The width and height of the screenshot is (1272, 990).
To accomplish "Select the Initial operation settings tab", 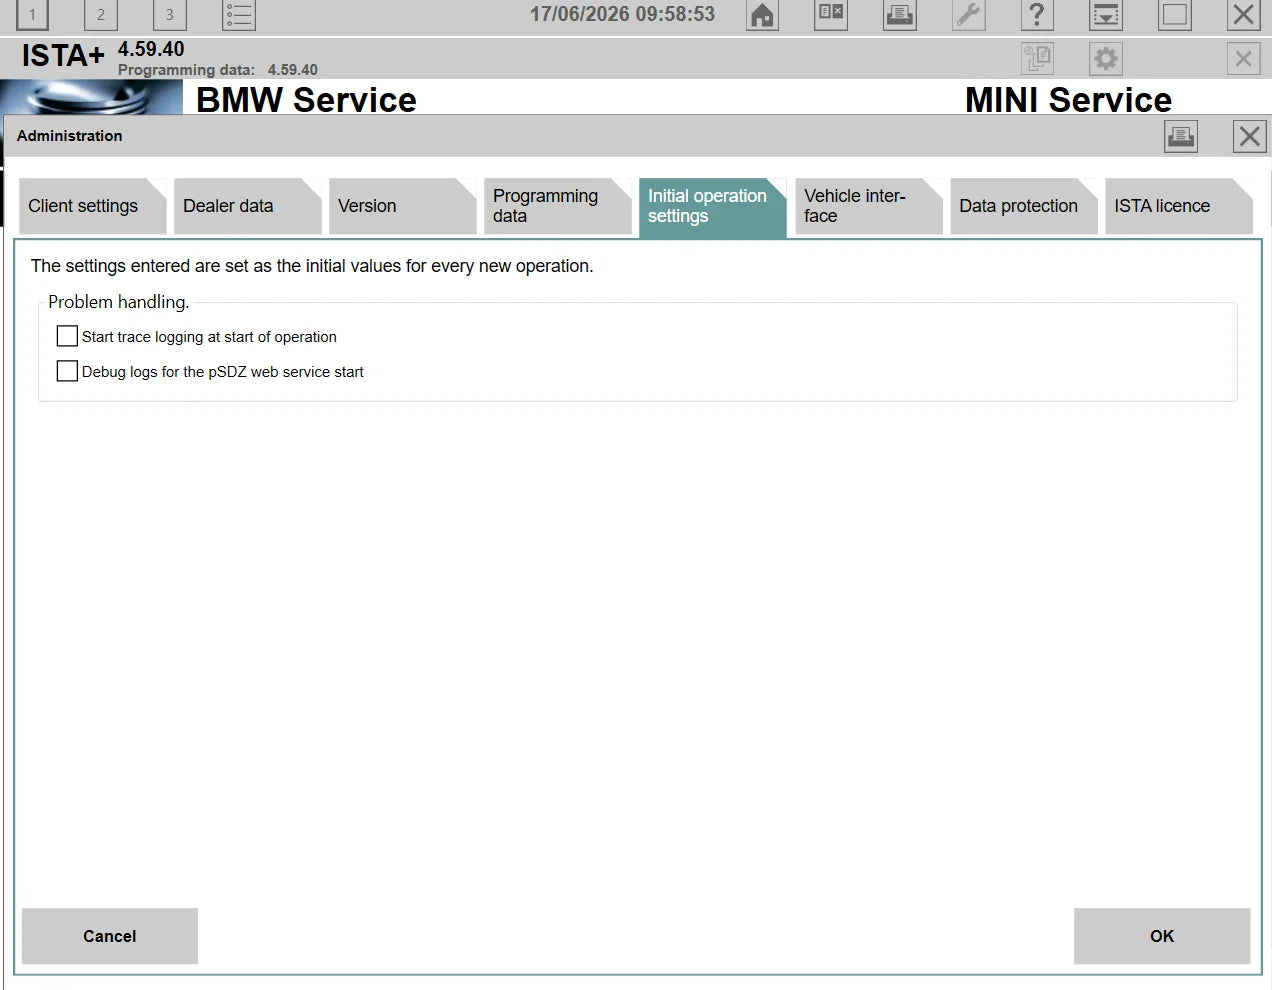I will (713, 207).
